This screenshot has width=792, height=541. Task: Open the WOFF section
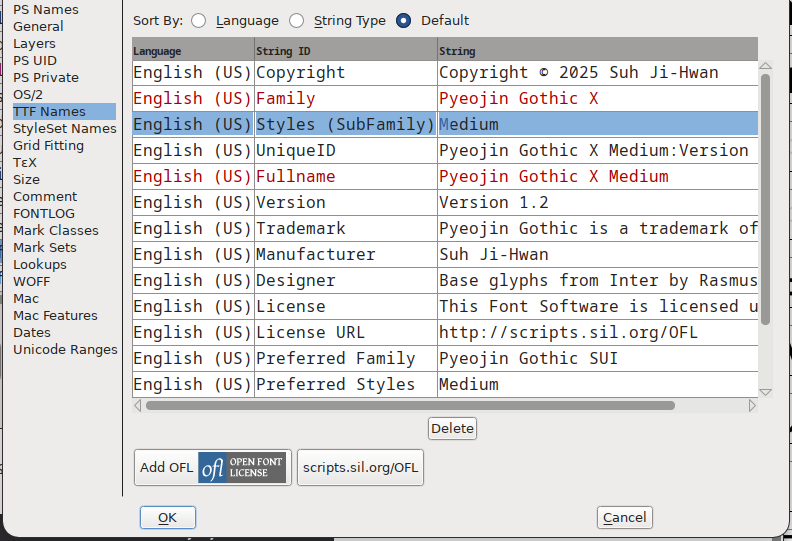coord(31,281)
